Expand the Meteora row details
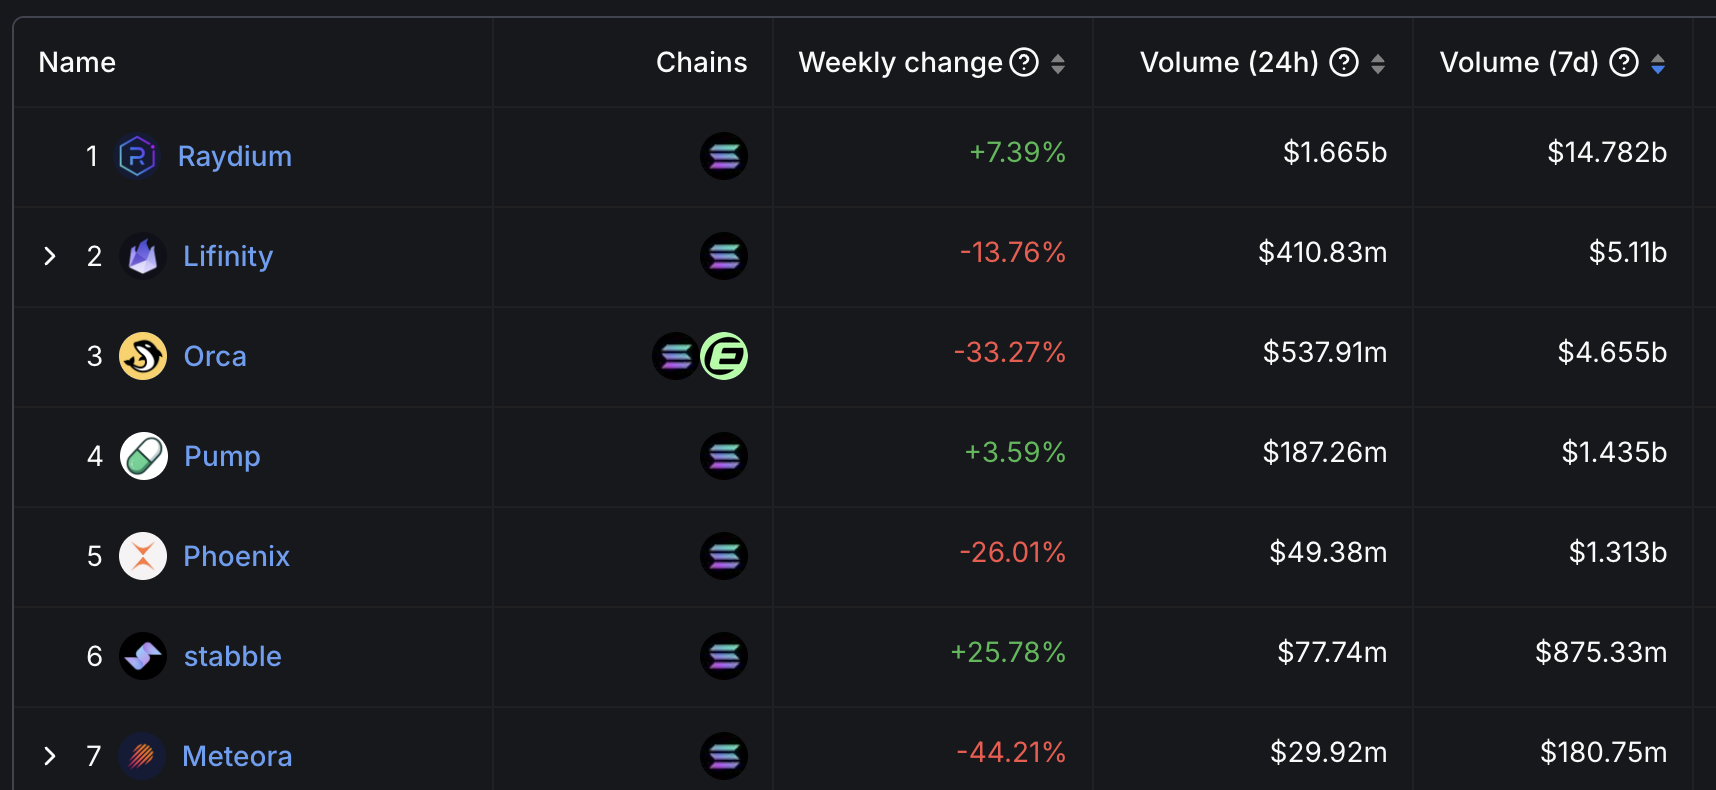This screenshot has width=1716, height=790. pos(50,756)
